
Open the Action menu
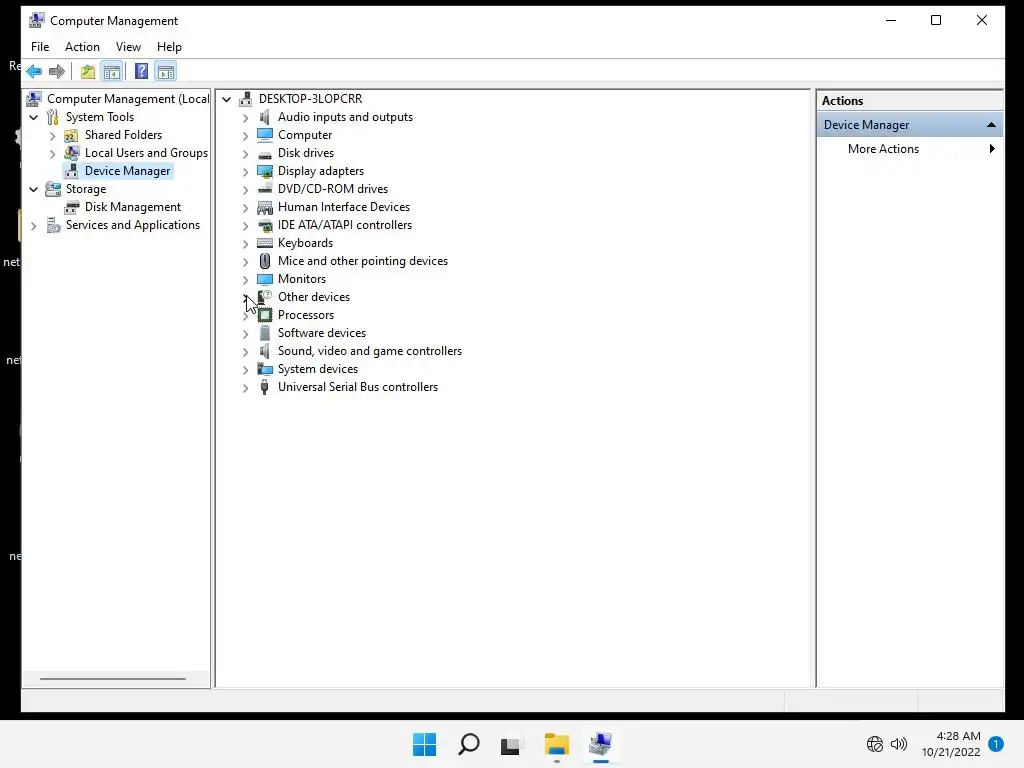pos(82,47)
